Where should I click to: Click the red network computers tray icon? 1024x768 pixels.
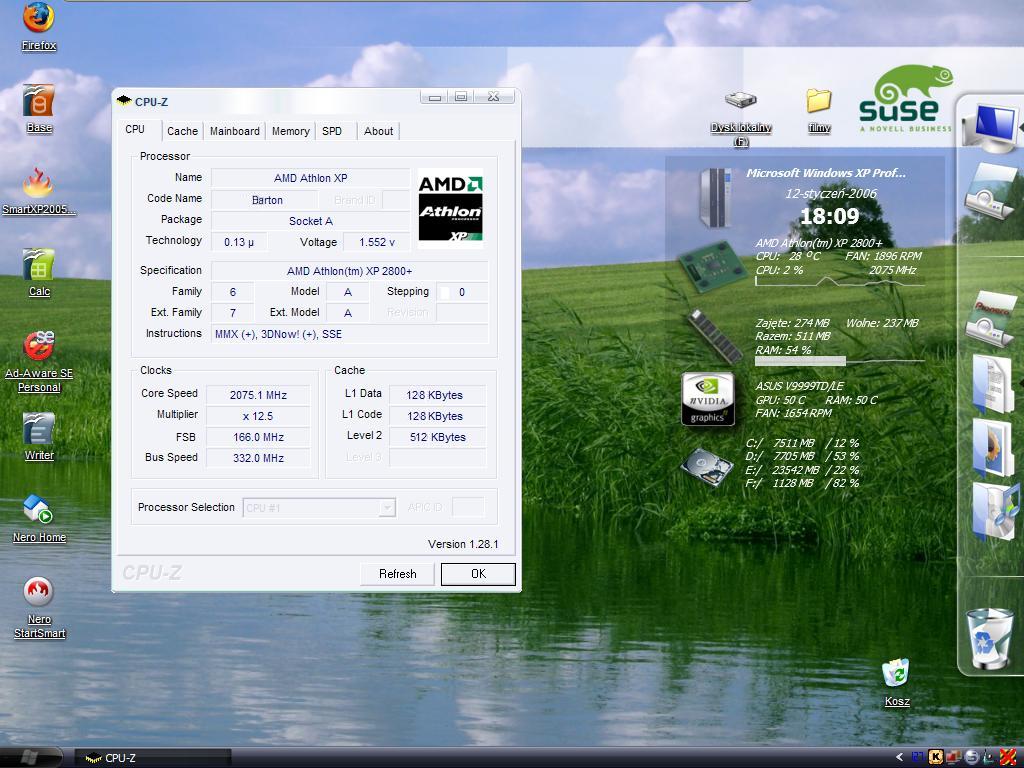coord(953,757)
